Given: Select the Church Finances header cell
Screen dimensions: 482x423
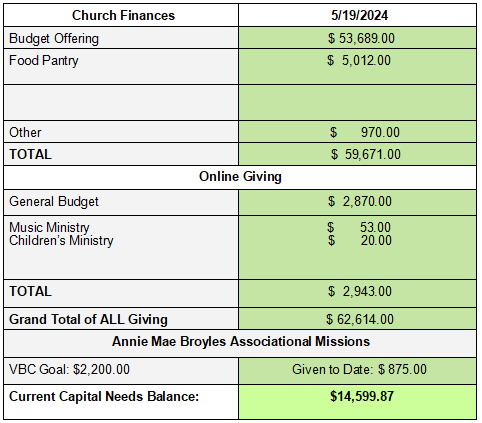Looking at the screenshot, I should click(121, 15).
